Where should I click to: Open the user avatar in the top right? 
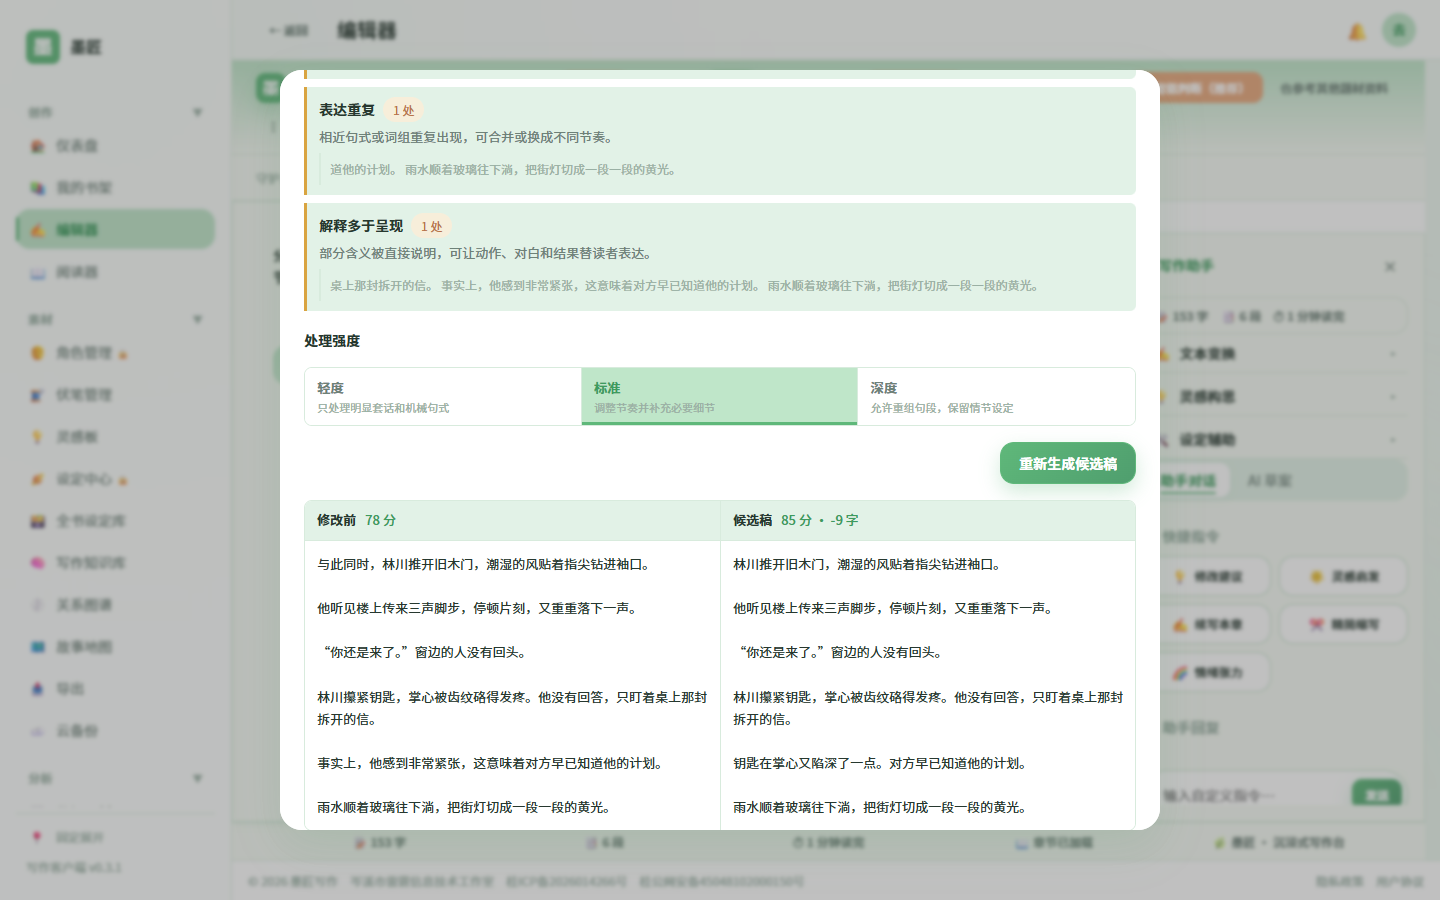1399,30
